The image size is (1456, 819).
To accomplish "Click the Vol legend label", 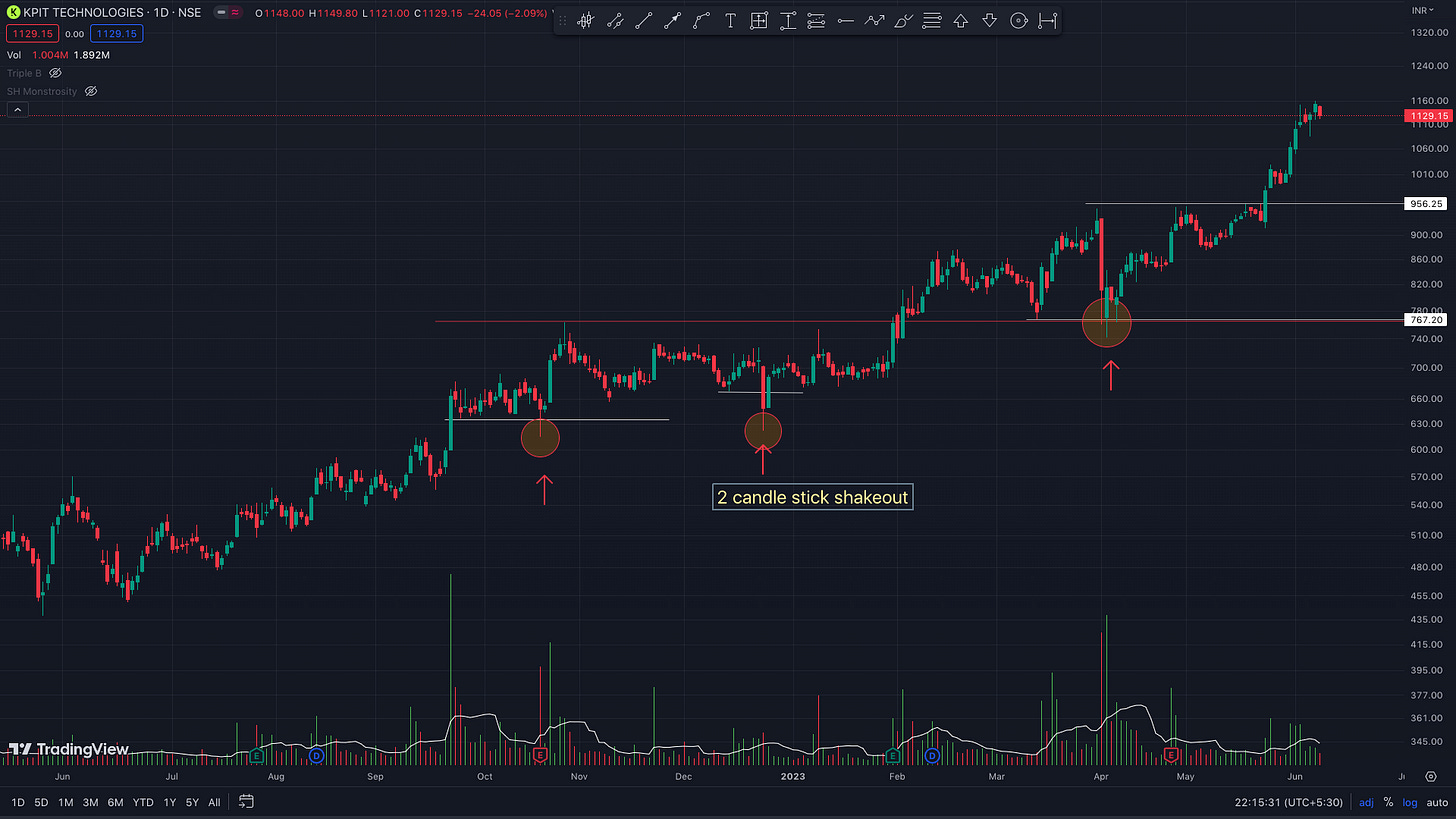I will pos(14,55).
